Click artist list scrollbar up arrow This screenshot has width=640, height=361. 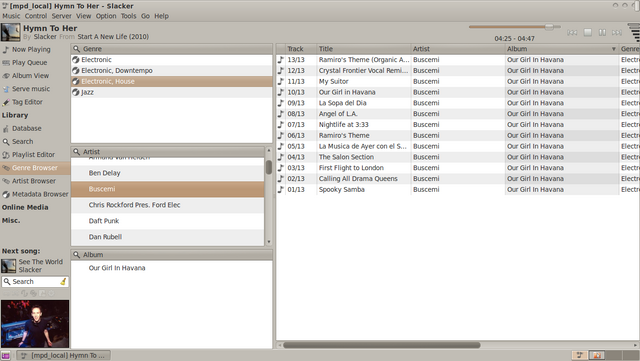(x=269, y=150)
